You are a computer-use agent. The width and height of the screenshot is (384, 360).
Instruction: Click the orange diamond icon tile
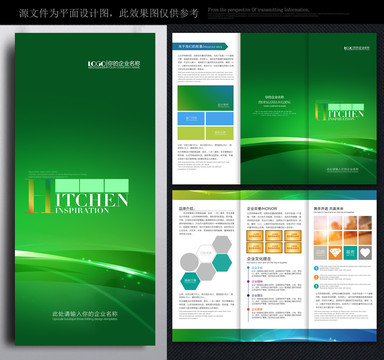335,253
